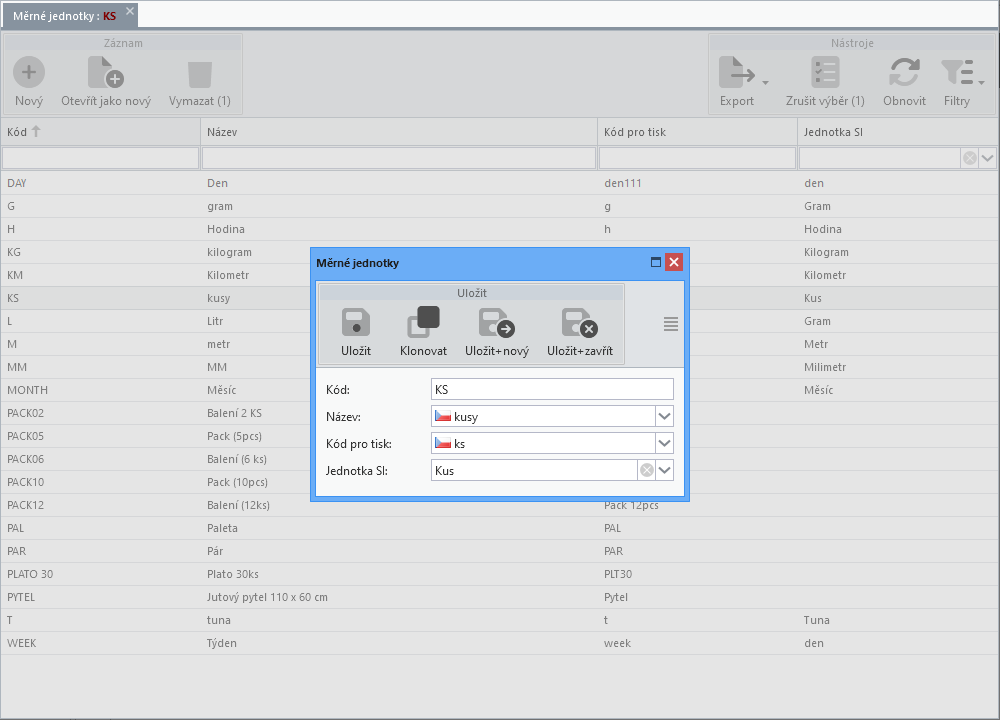Viewport: 1000px width, 720px height.
Task: Select the Měrné jednotky : KS tab
Action: 64,16
